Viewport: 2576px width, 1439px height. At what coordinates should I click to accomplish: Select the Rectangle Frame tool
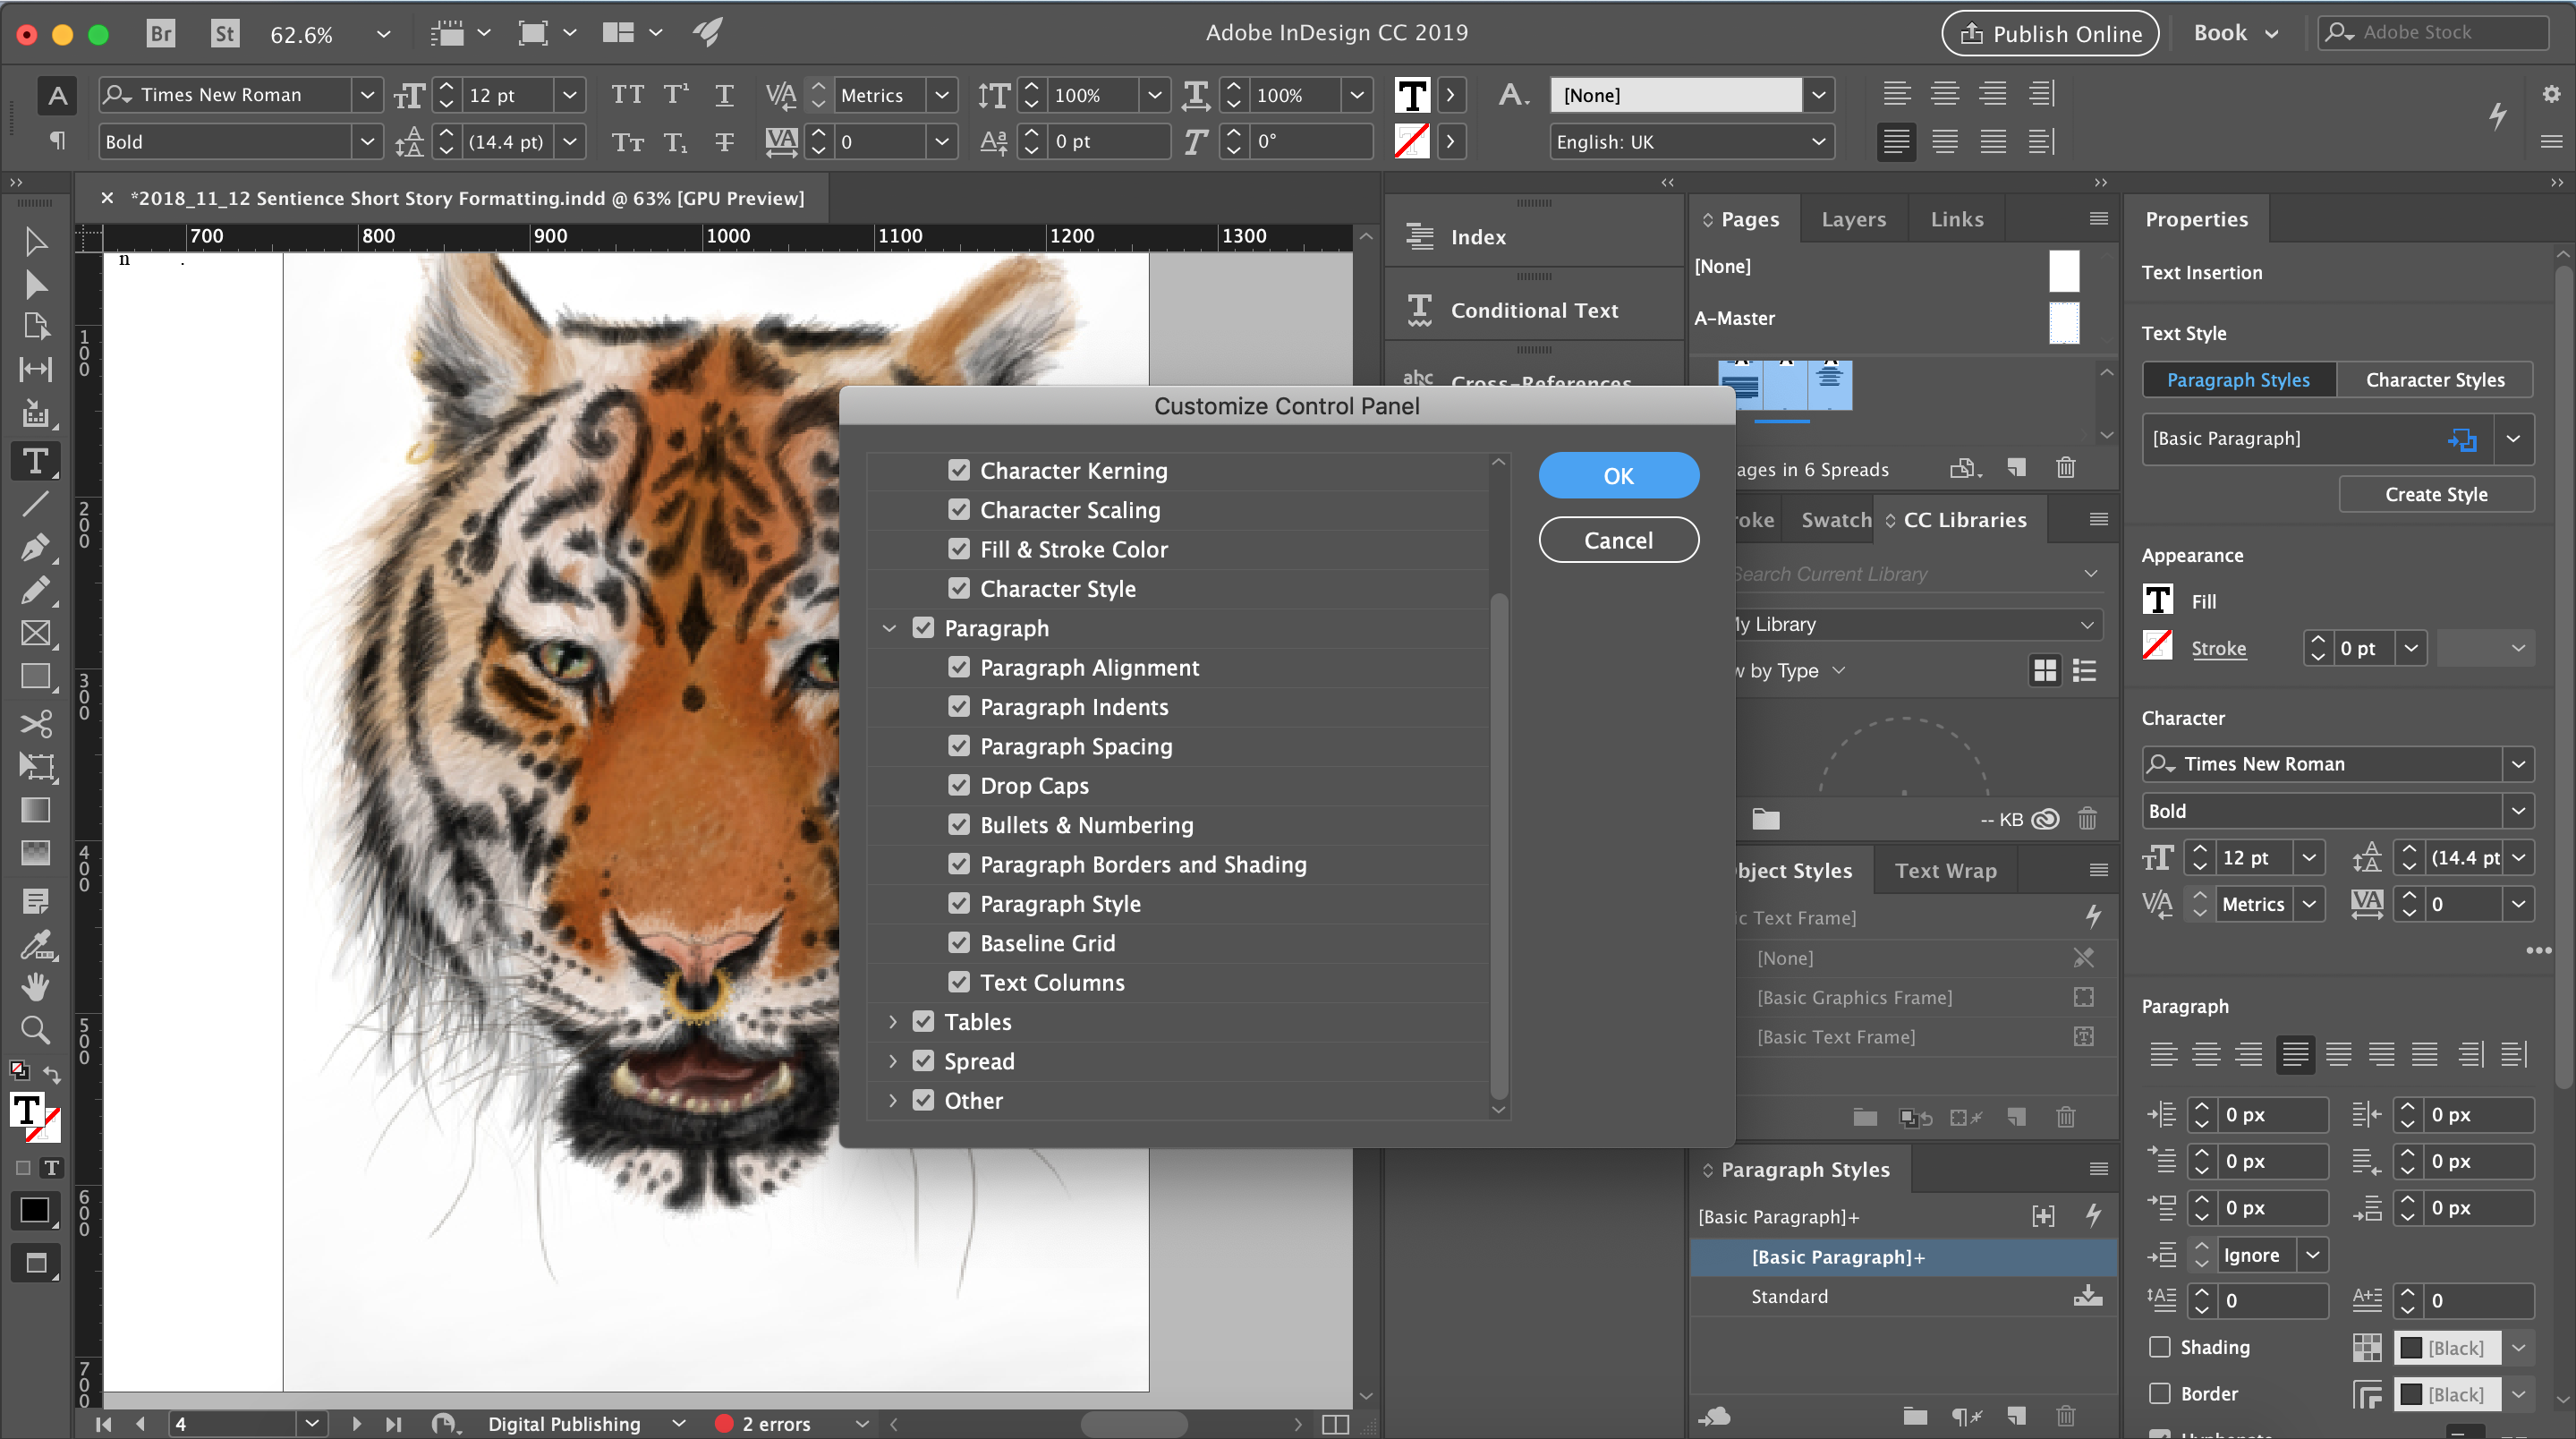tap(35, 633)
